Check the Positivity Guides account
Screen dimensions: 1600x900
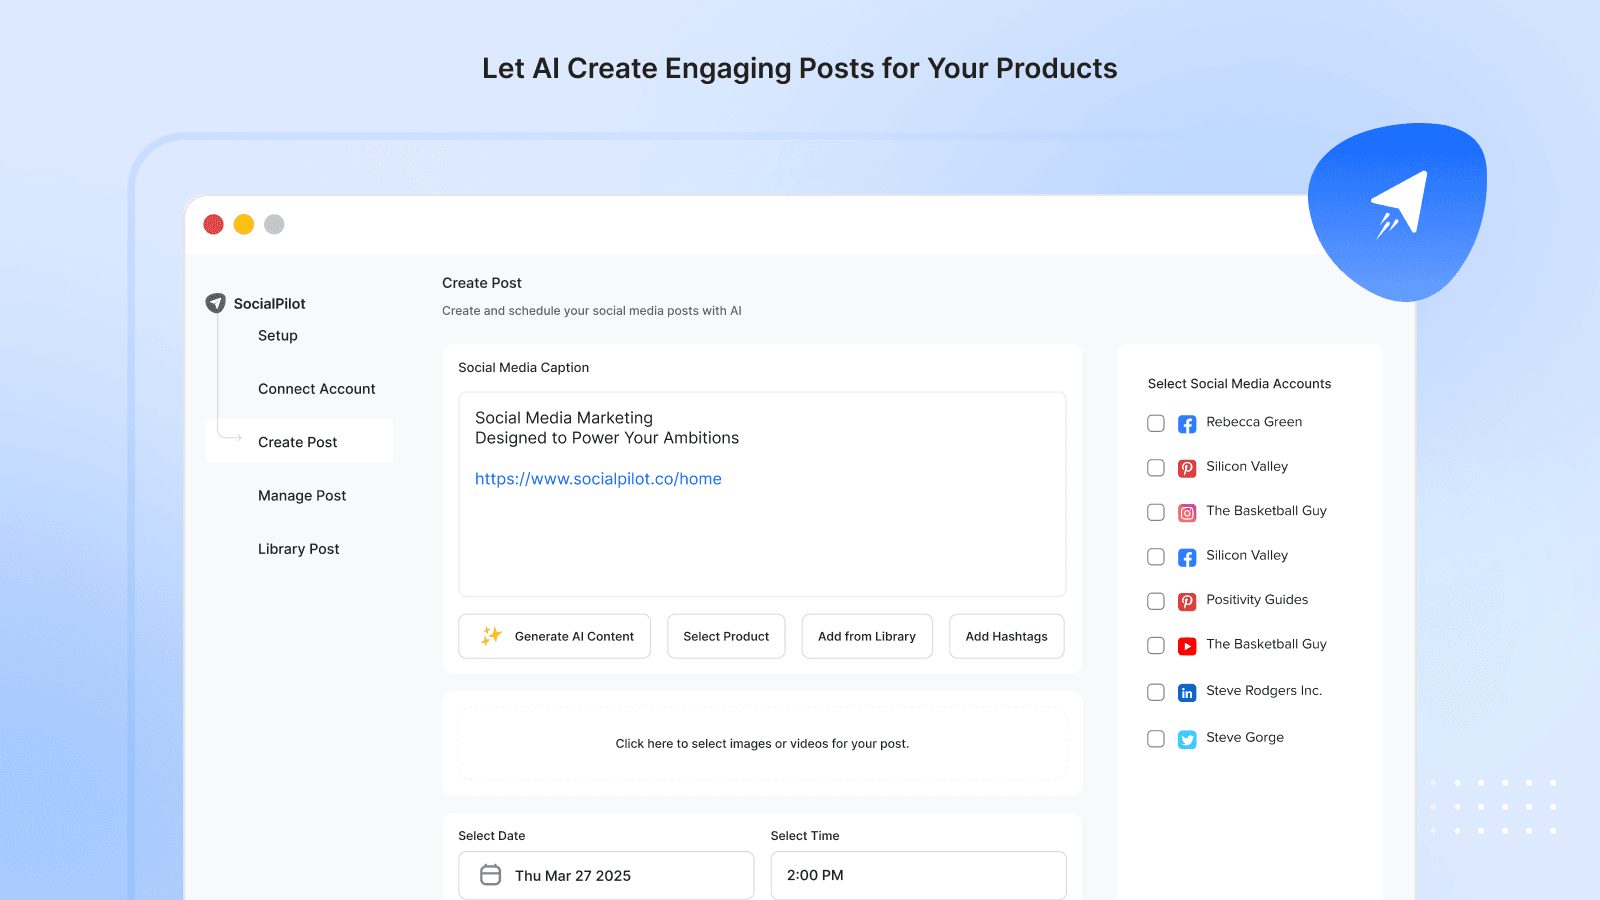(1155, 601)
